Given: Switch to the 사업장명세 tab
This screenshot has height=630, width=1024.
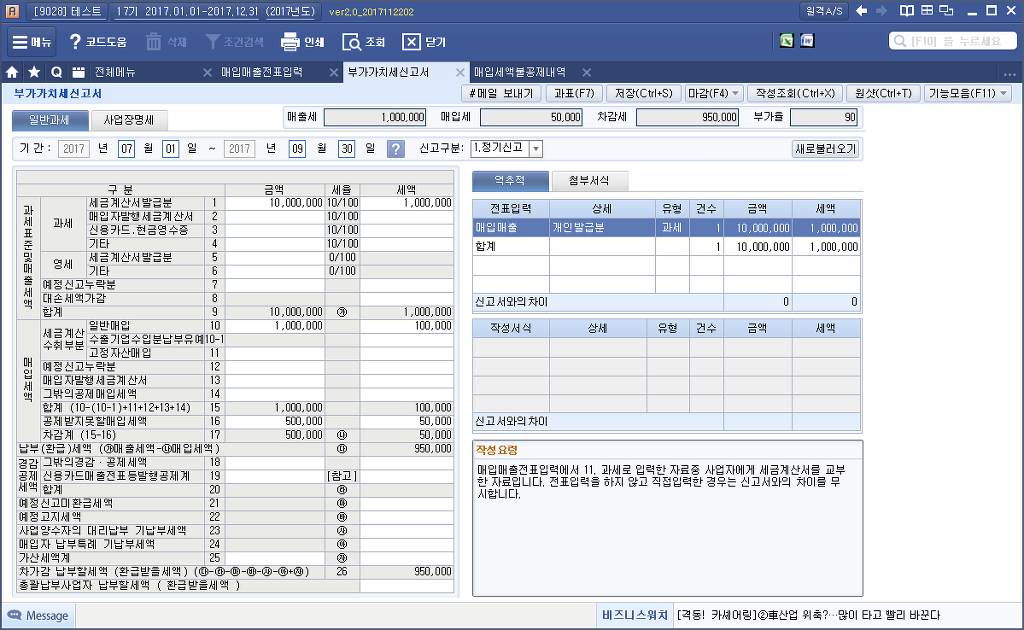Looking at the screenshot, I should (129, 120).
